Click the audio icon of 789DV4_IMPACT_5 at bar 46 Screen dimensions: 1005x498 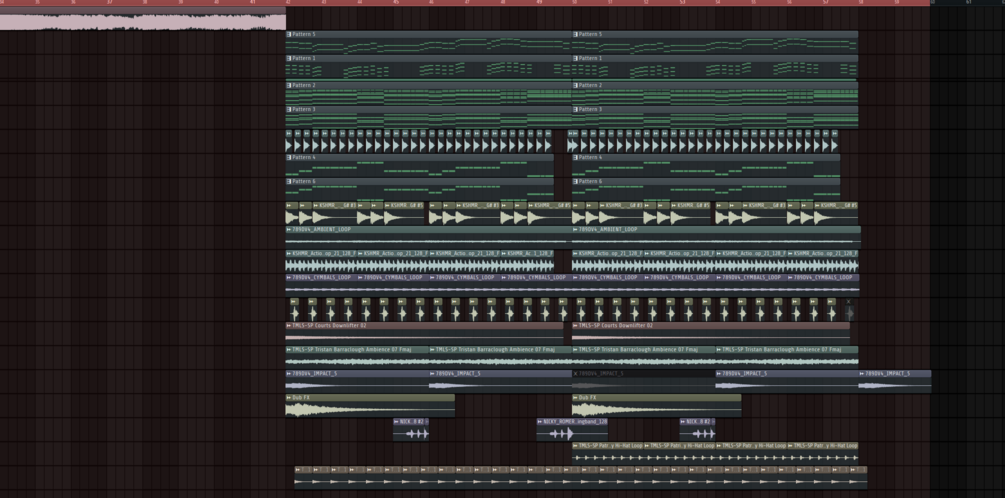(x=433, y=374)
